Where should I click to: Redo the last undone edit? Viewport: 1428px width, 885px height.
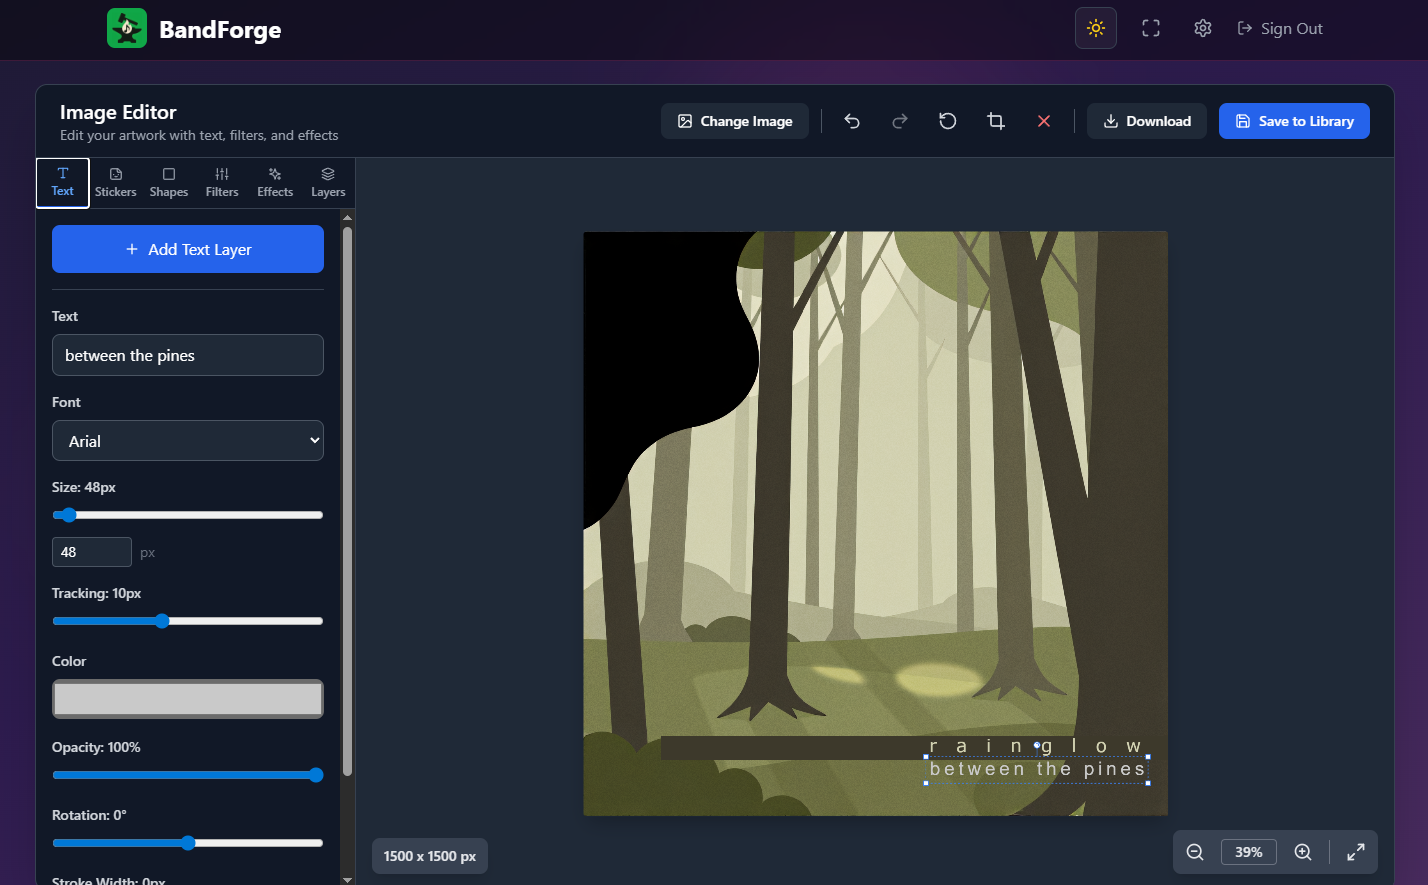900,121
